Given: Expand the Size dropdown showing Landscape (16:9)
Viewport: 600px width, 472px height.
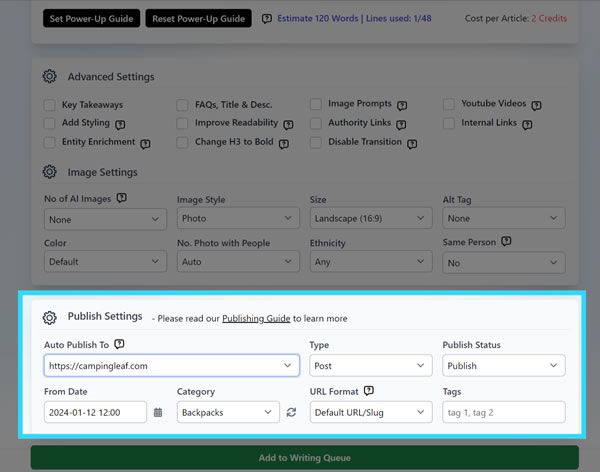Looking at the screenshot, I should [x=371, y=218].
